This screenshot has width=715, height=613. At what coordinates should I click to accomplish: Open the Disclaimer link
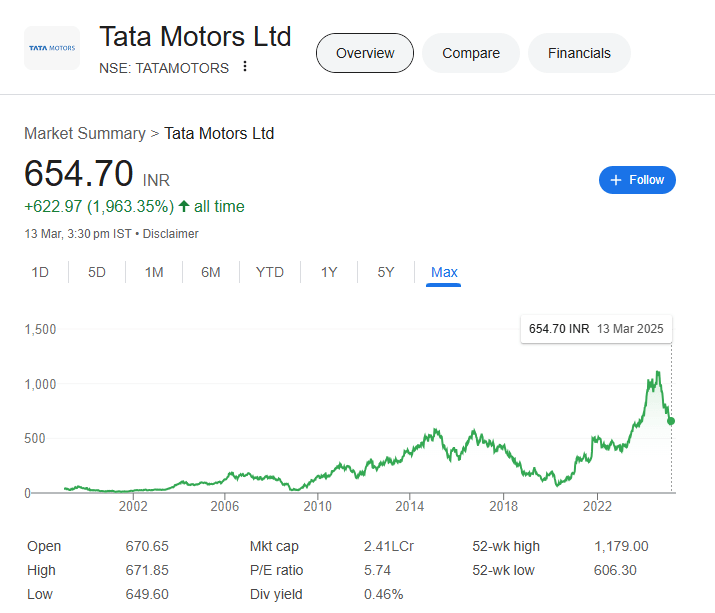tap(171, 234)
